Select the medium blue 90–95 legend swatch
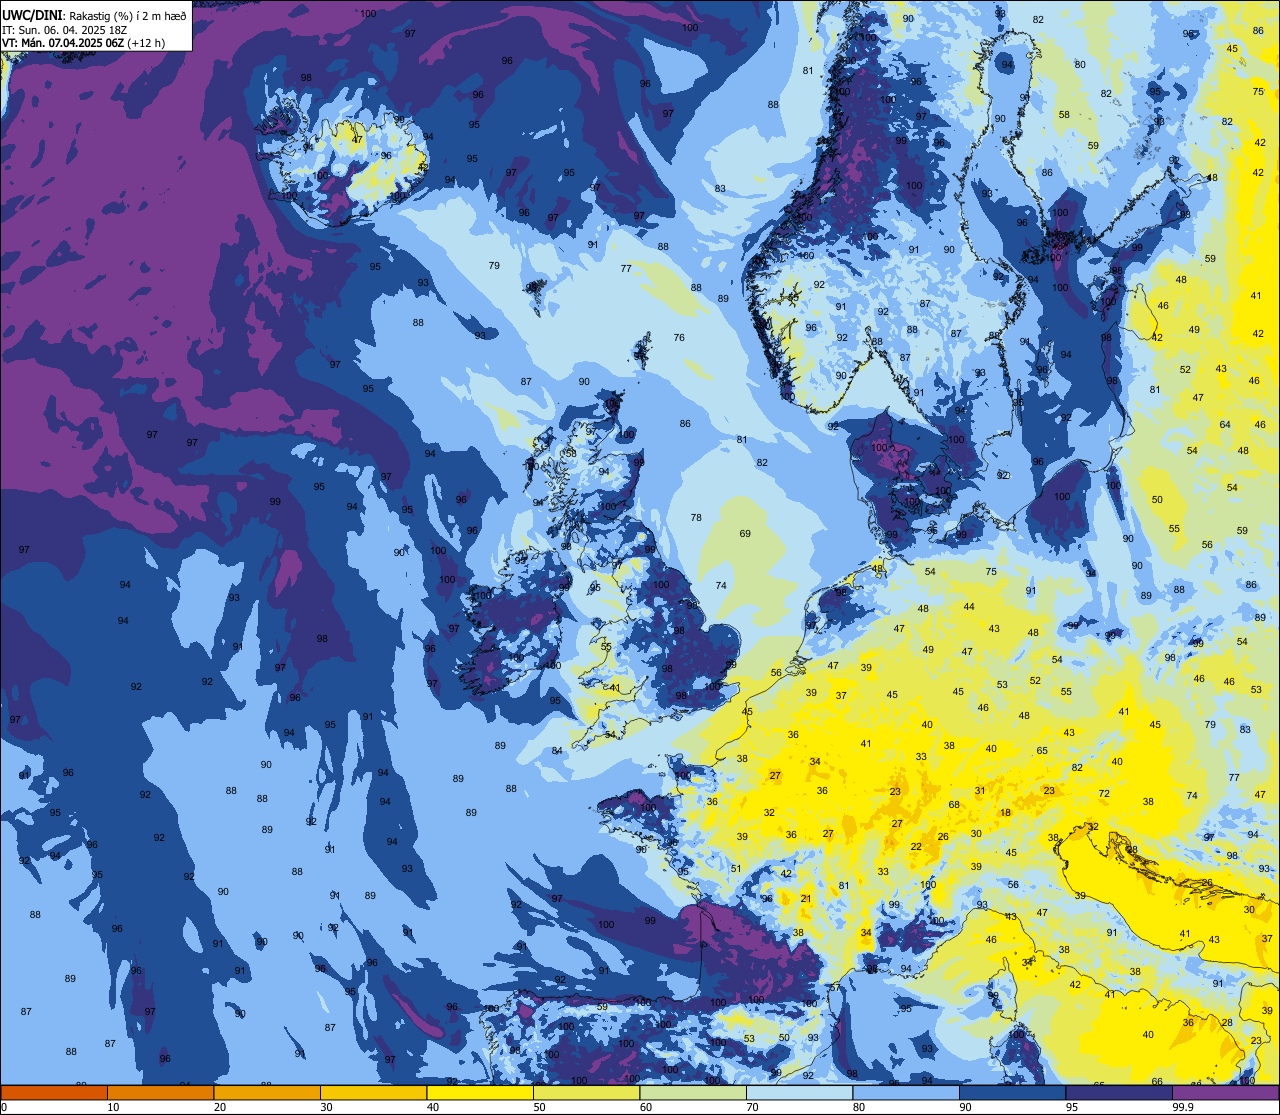This screenshot has width=1280, height=1115. (x=1012, y=1092)
